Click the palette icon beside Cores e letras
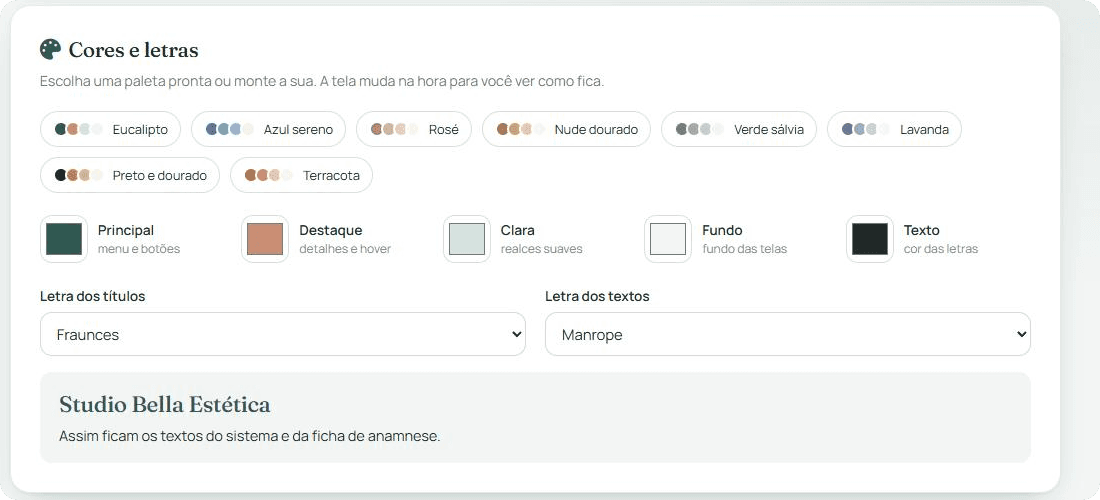 (x=51, y=50)
